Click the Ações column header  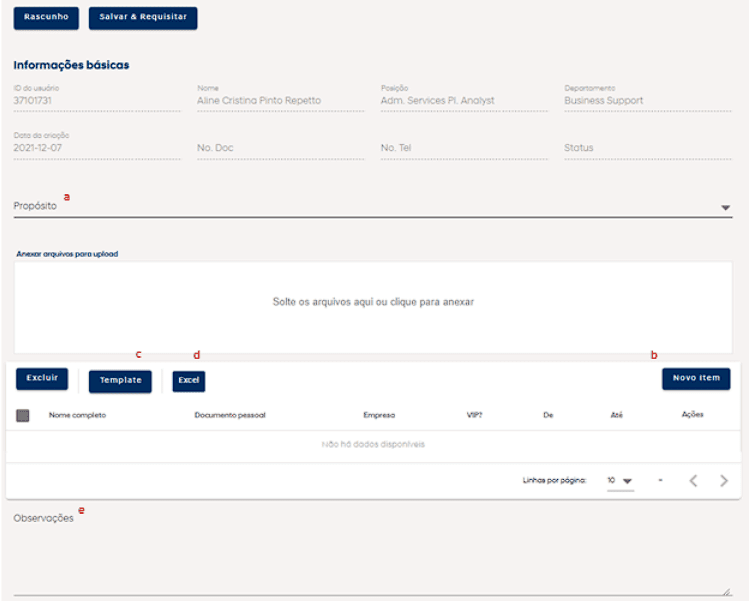693,414
